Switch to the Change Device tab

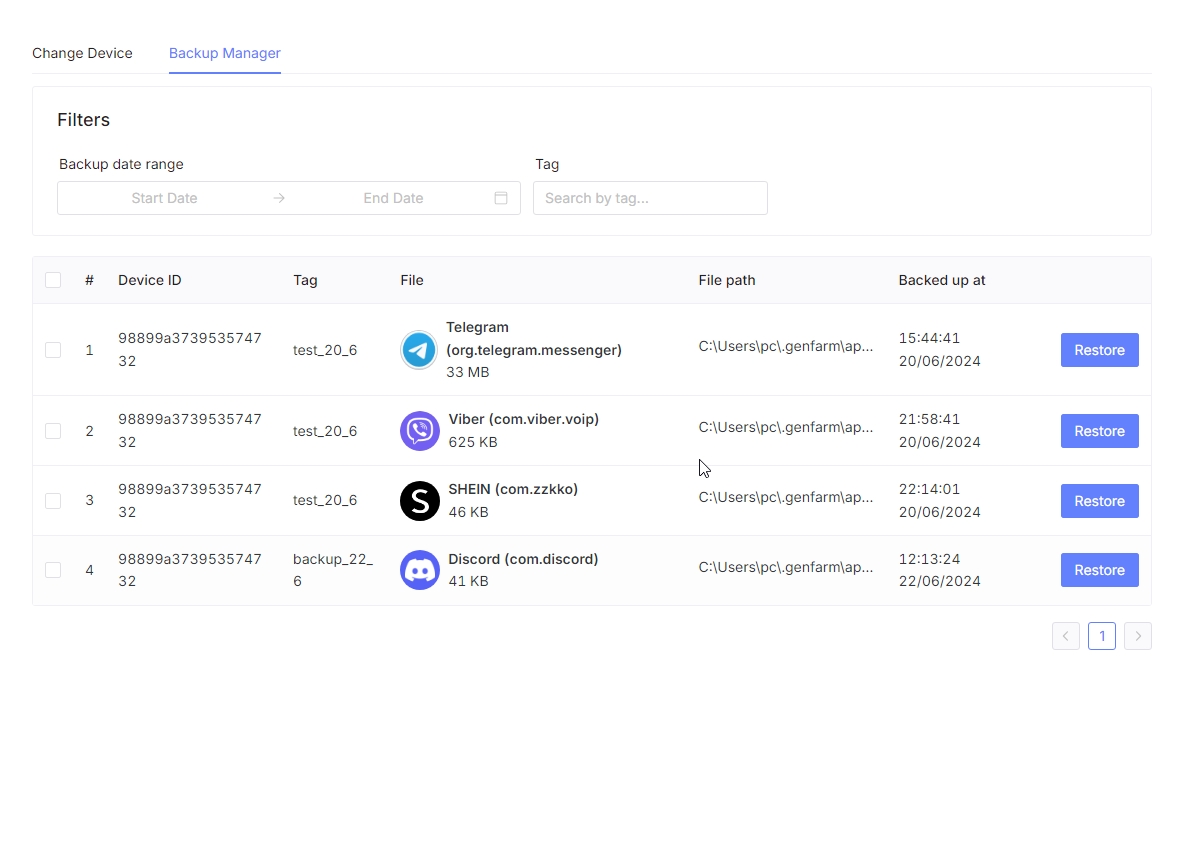(82, 53)
